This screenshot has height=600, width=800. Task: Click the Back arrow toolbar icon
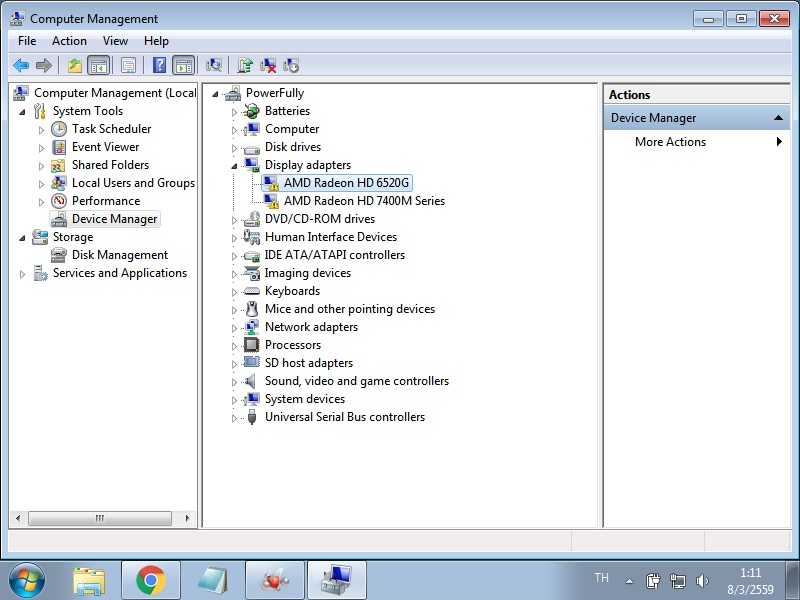point(21,66)
